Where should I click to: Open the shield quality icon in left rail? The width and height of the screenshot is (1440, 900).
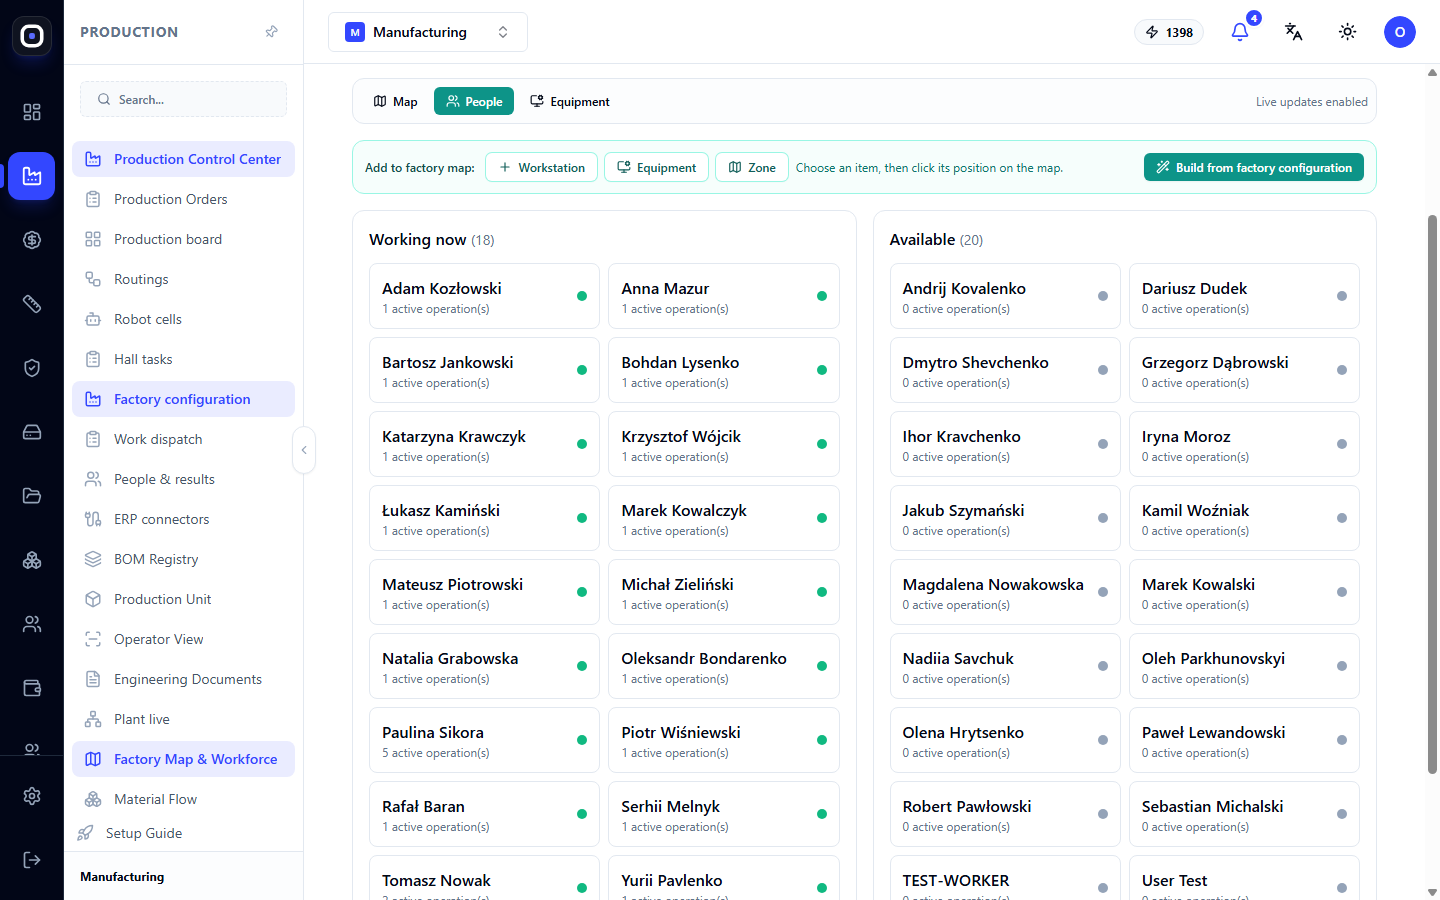pos(32,368)
